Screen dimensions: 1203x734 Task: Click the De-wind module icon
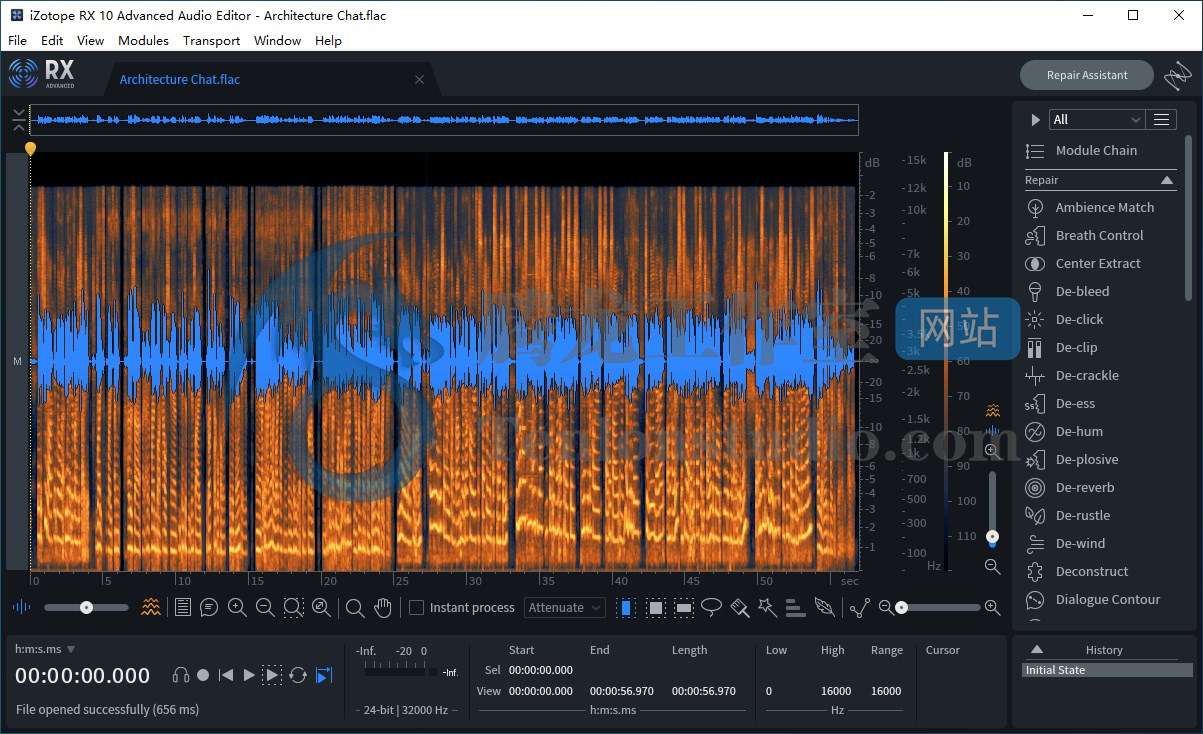click(x=1035, y=543)
